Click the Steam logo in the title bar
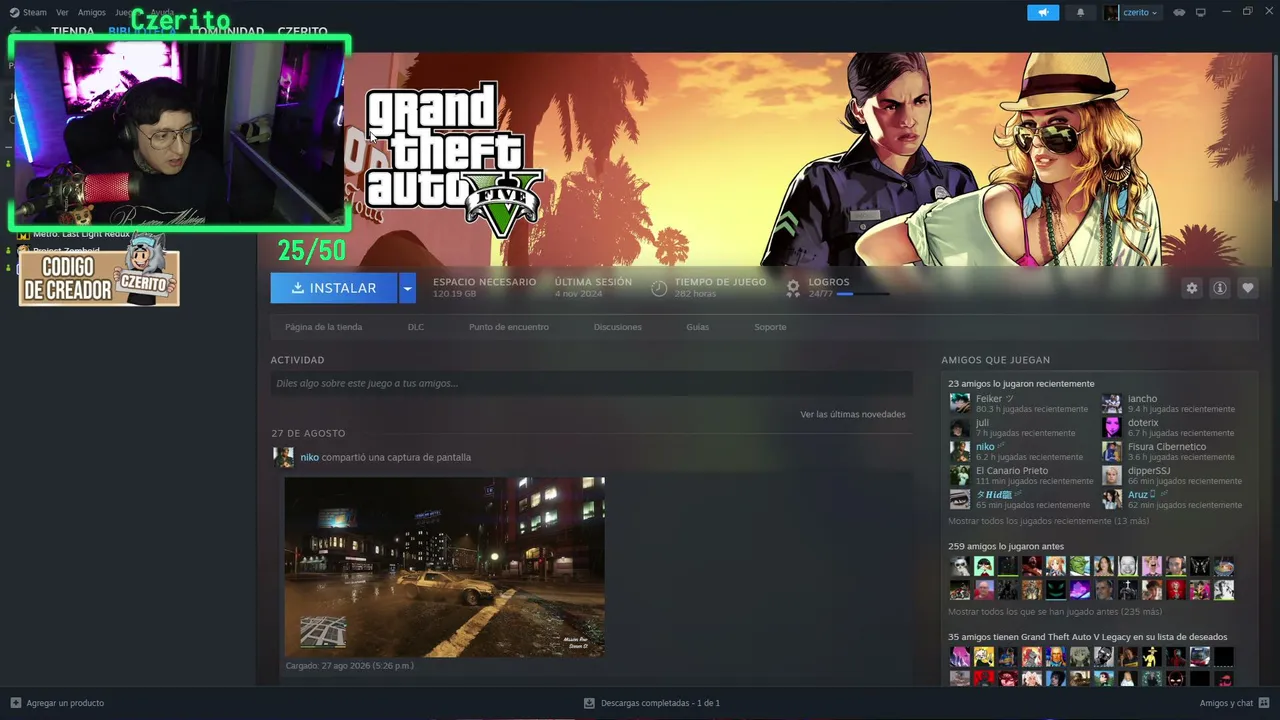Screen dimensions: 1280x720 [14, 13]
